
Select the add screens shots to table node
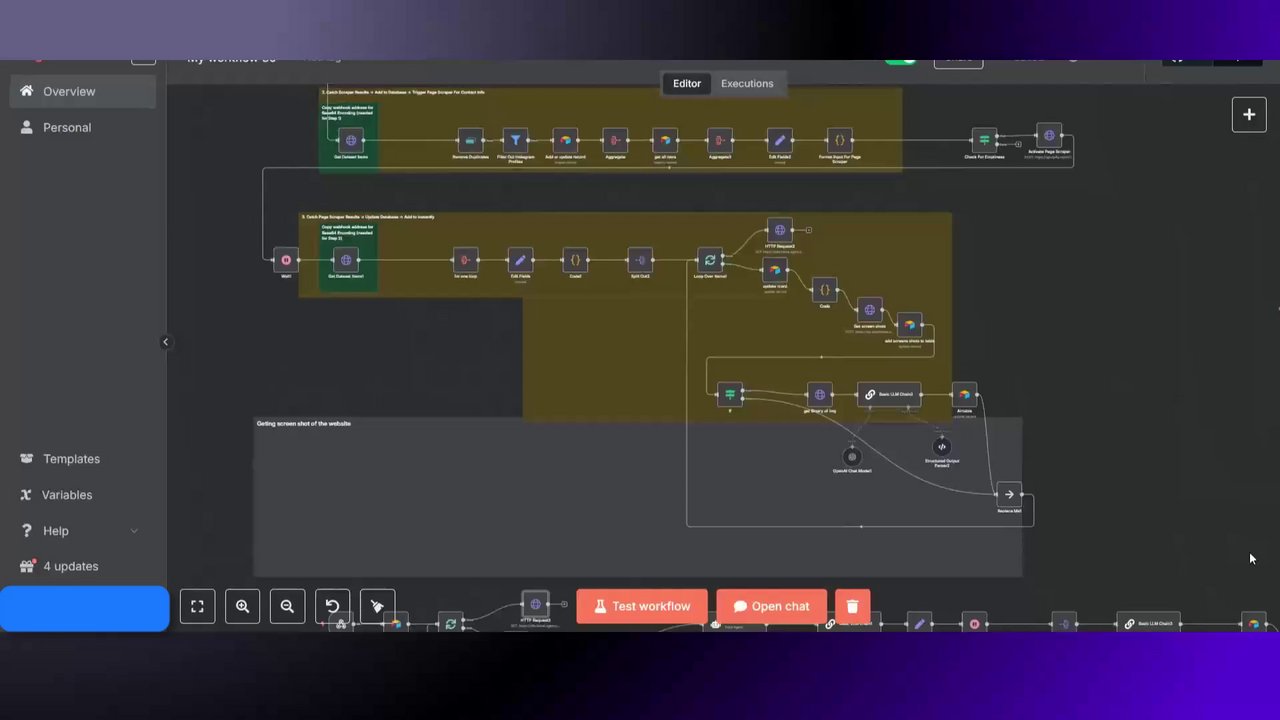910,325
